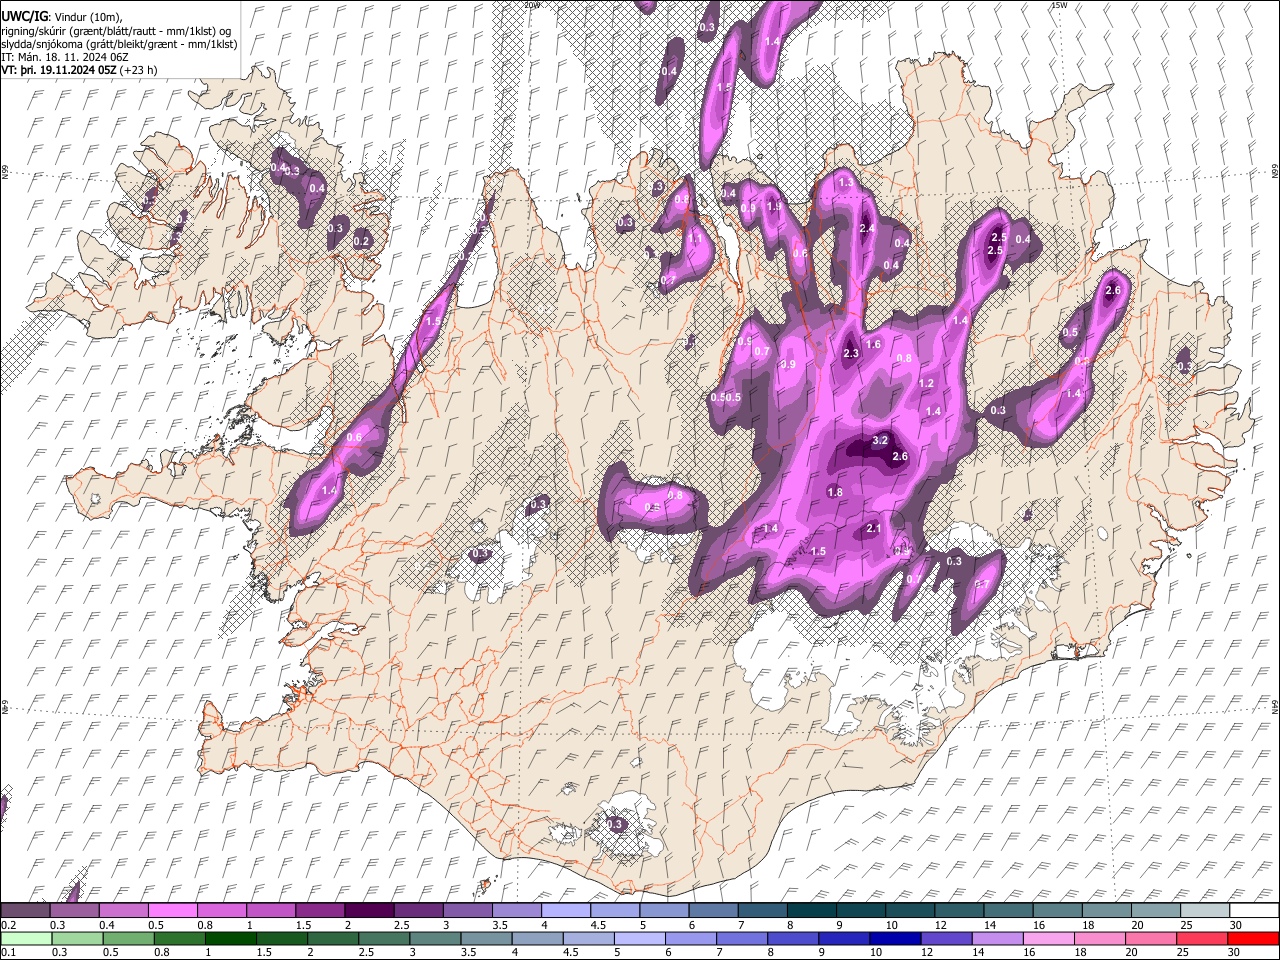Click the '20W' longitude label
This screenshot has height=960, width=1280.
point(532,5)
